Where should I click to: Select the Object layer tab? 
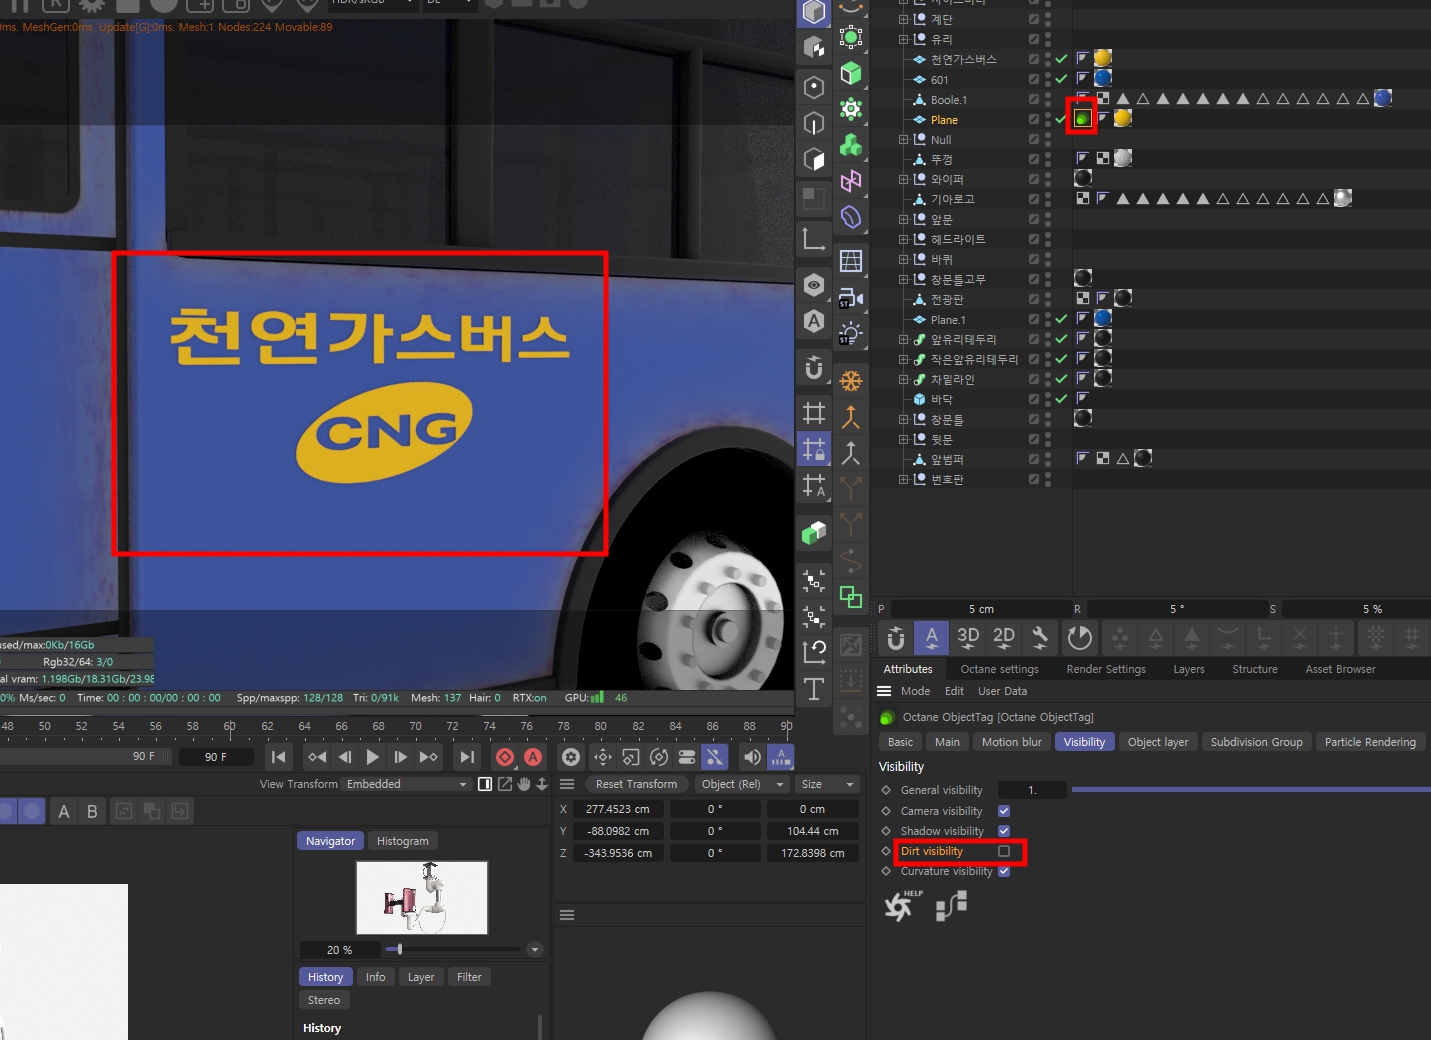click(x=1158, y=742)
